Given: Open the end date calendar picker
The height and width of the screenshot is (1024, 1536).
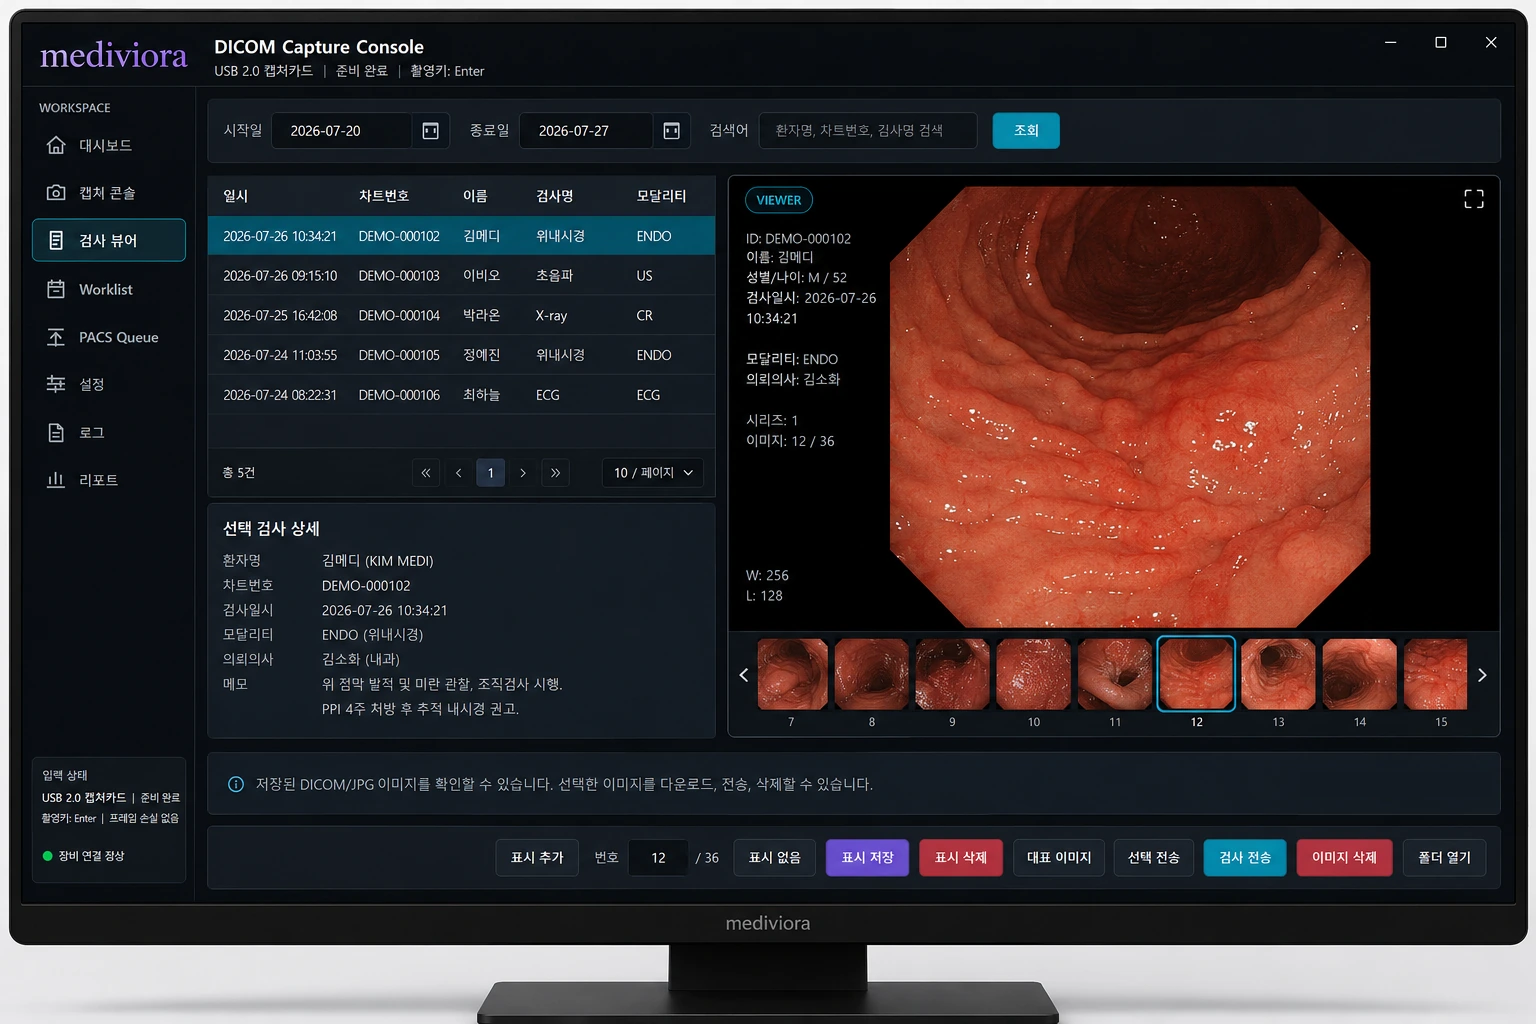Looking at the screenshot, I should pos(672,131).
